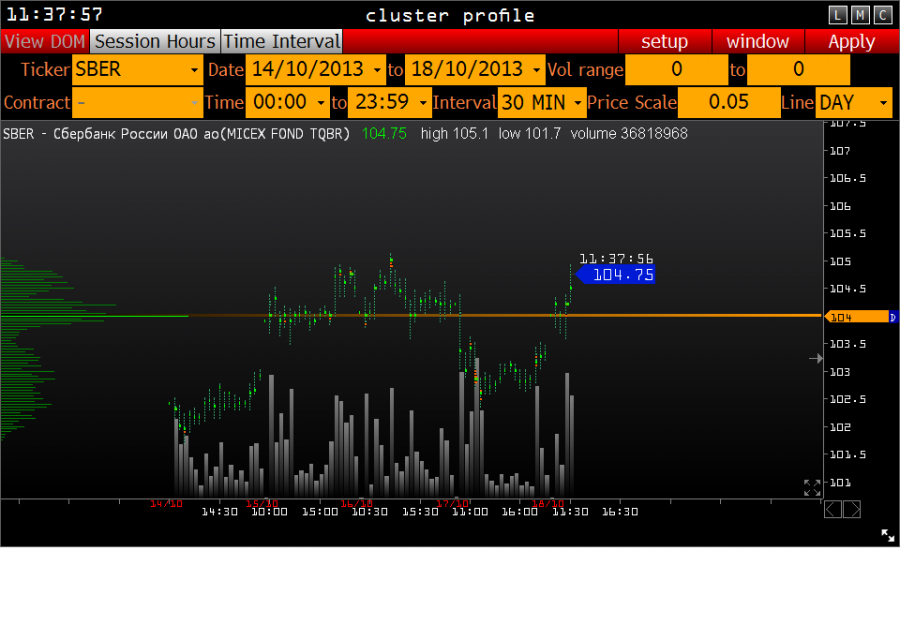Image resolution: width=900 pixels, height=625 pixels.
Task: Click the window resize arrow icon
Action: (x=887, y=535)
